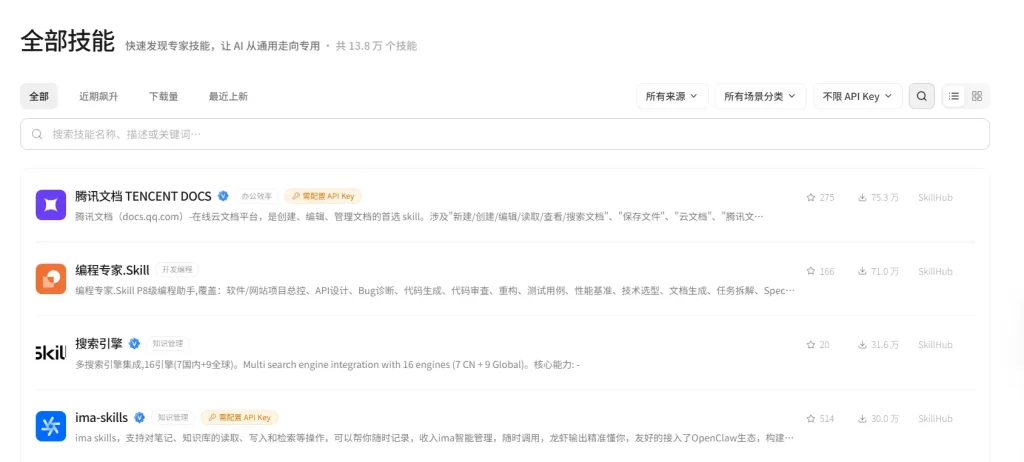This screenshot has width=1024, height=462.
Task: Select the 近期飙升 tab
Action: tap(99, 96)
